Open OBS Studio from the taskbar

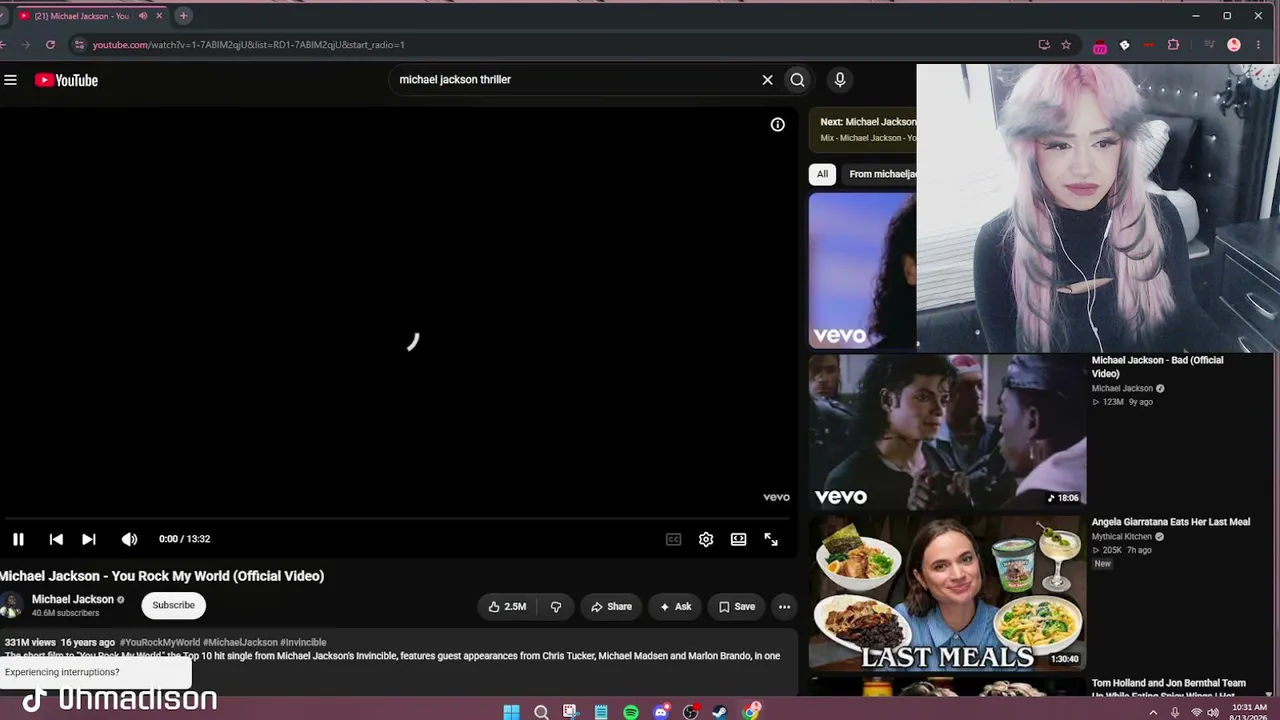[690, 712]
